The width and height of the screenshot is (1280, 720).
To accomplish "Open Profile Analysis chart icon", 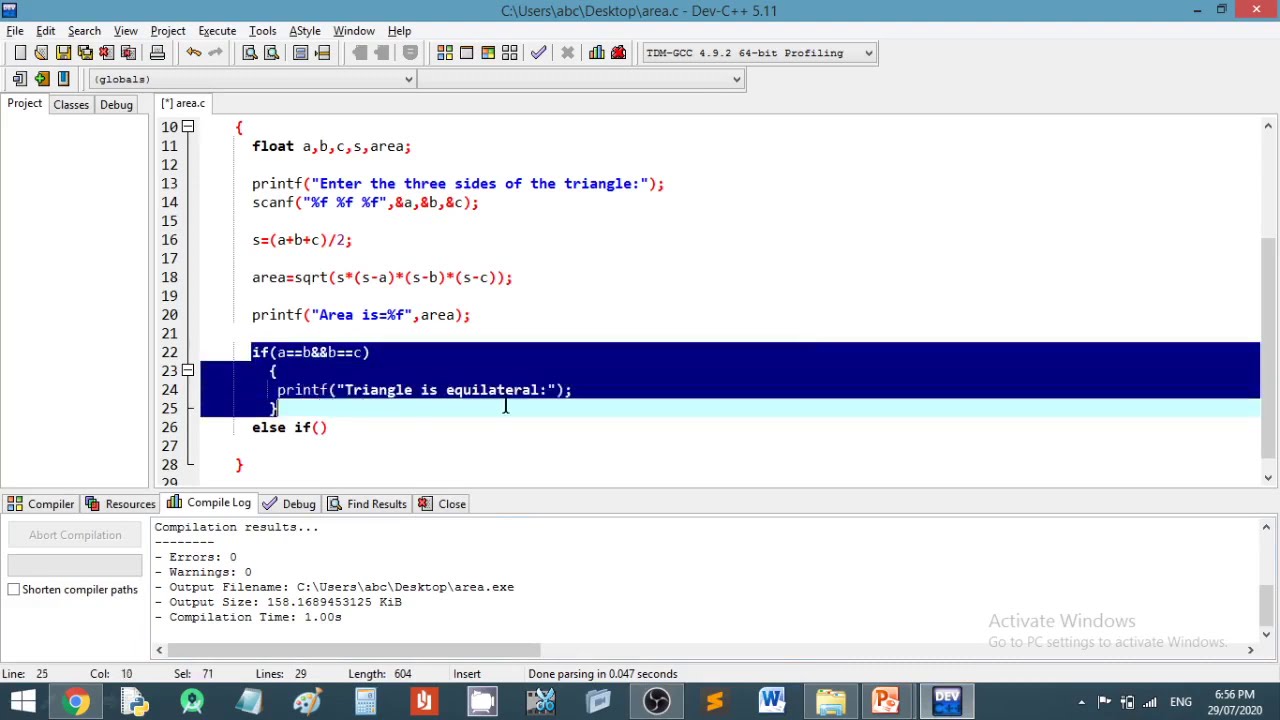I will pyautogui.click(x=597, y=53).
